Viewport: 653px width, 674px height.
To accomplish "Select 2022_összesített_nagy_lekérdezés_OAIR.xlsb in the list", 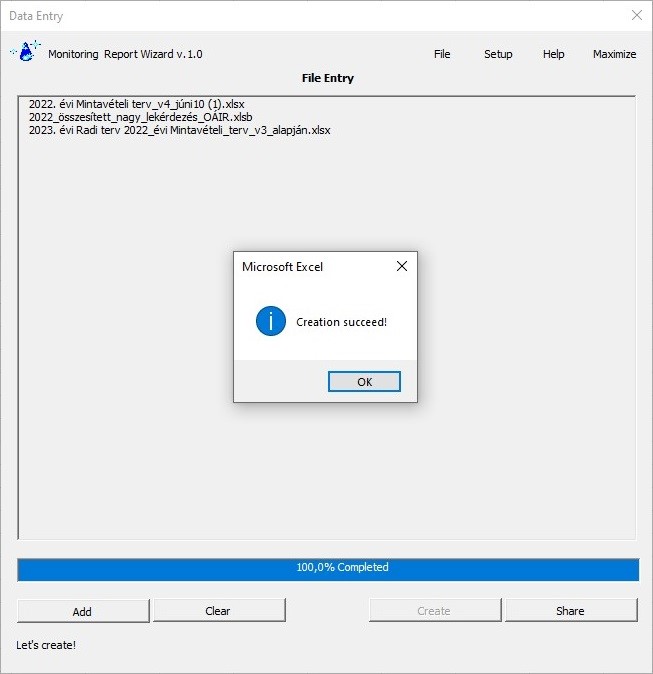I will 141,117.
